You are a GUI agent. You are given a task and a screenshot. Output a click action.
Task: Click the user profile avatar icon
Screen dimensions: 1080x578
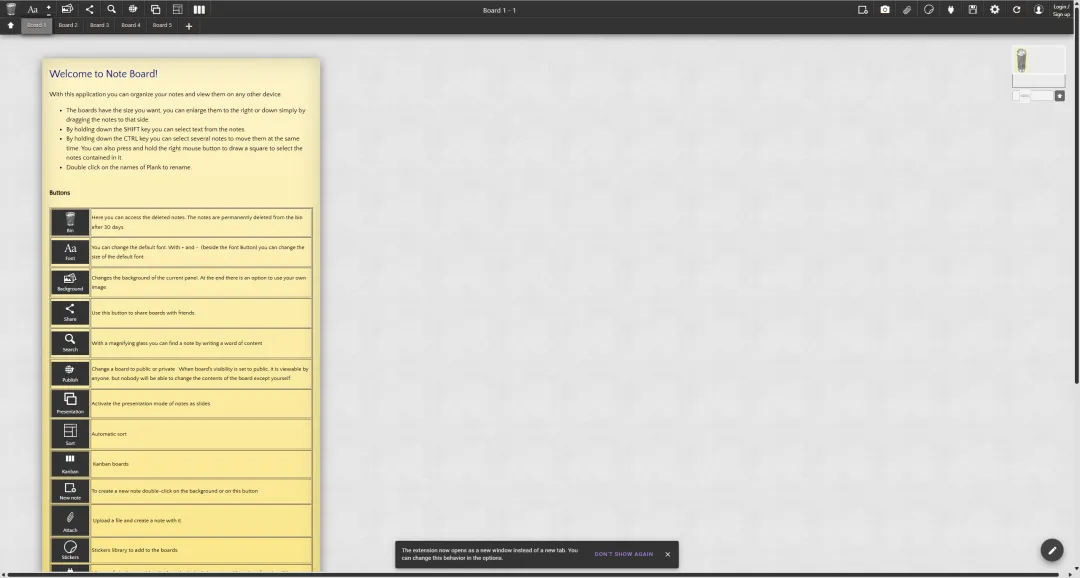[x=1038, y=10]
